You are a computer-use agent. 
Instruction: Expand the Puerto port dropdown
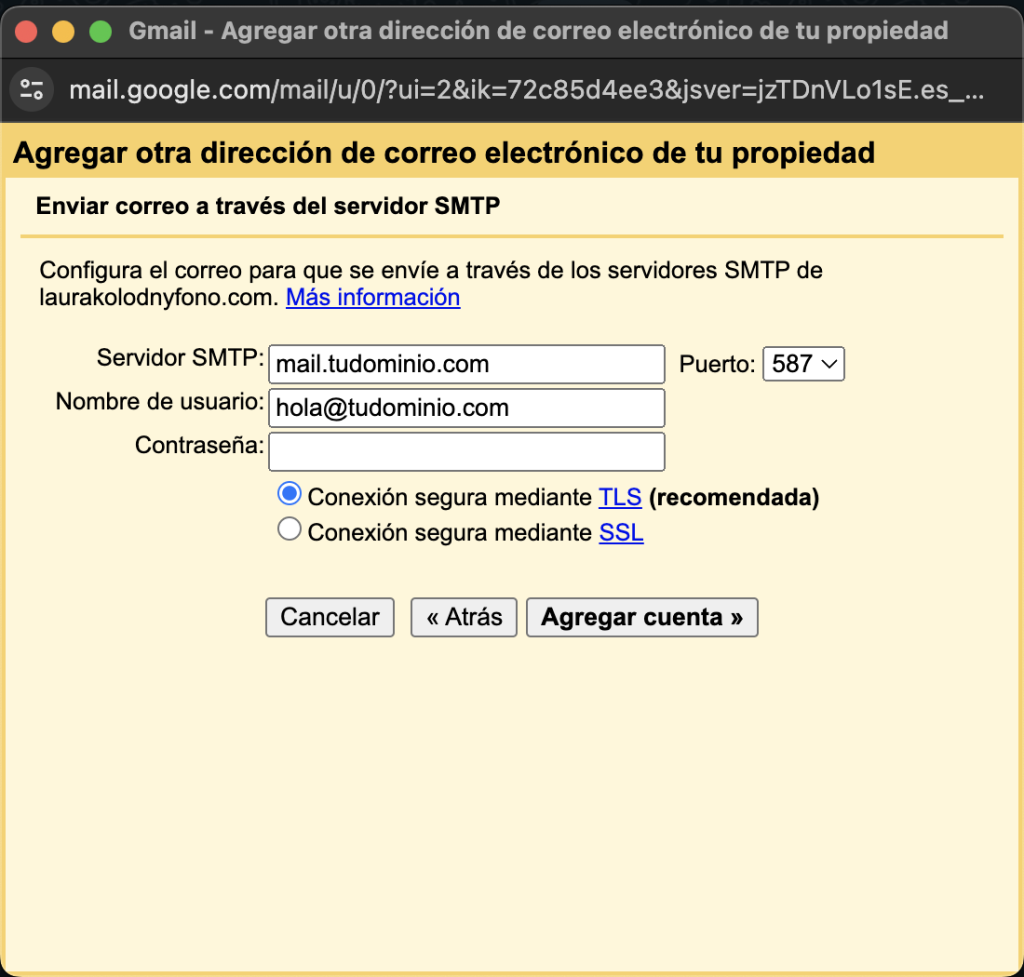803,364
